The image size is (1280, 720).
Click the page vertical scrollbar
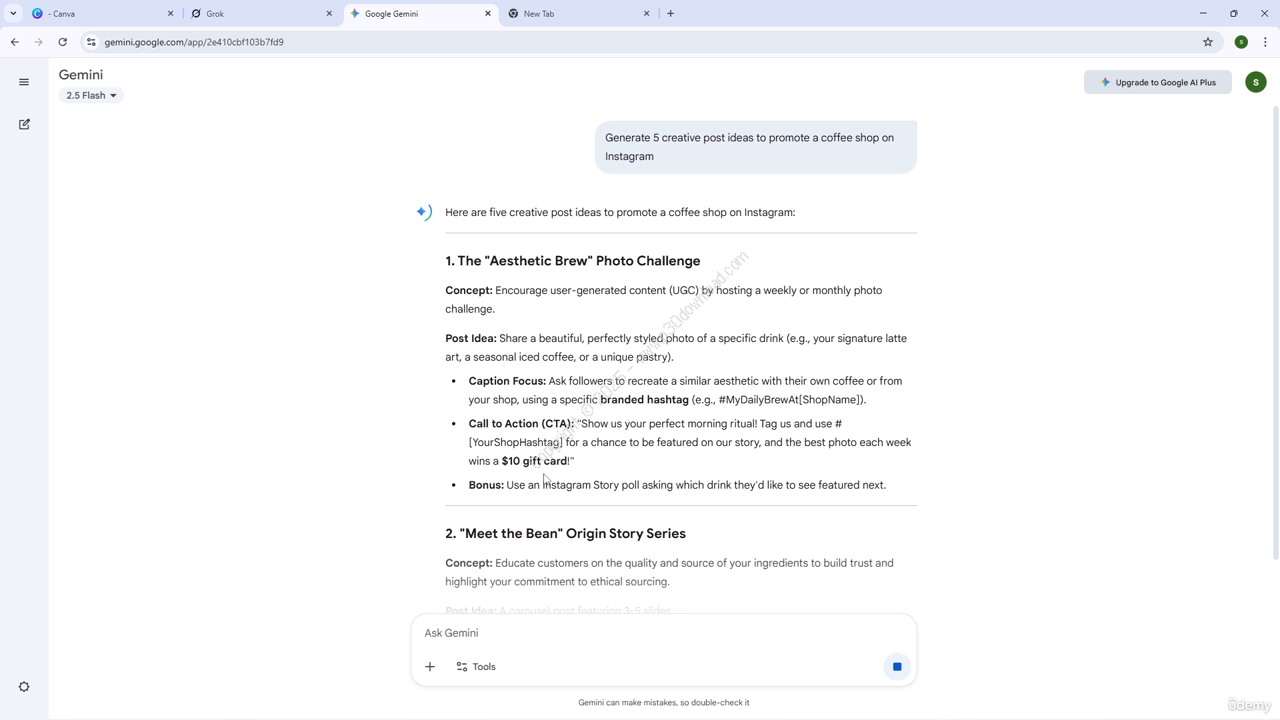coord(1274,330)
